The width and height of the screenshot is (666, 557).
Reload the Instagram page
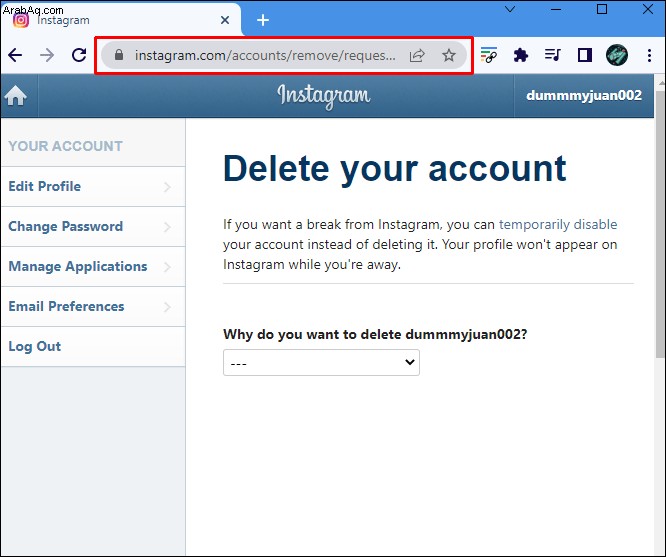pyautogui.click(x=79, y=55)
